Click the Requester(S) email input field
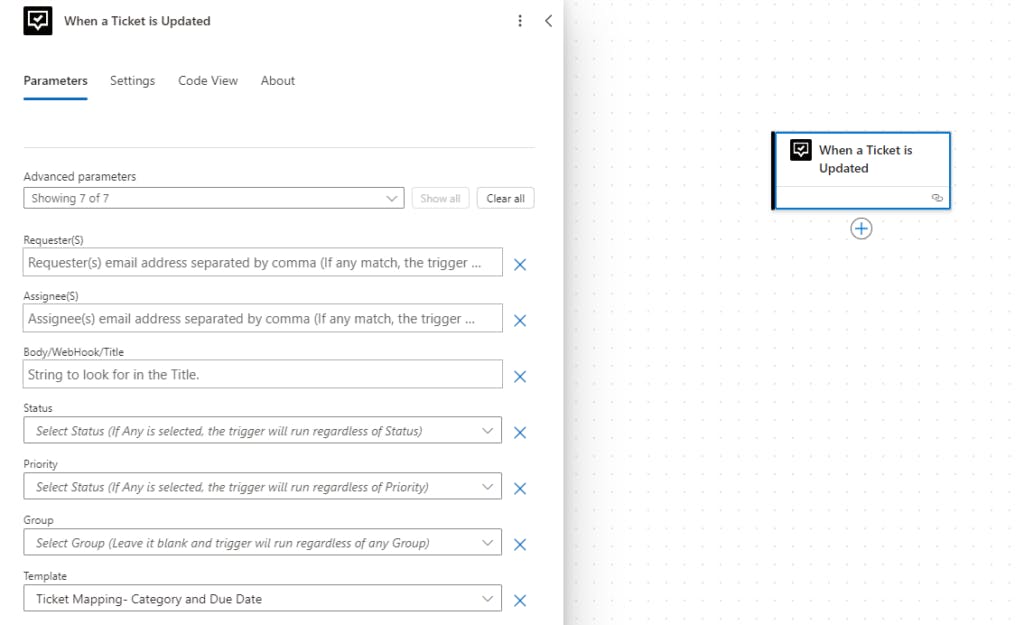This screenshot has width=1024, height=625. coord(262,263)
